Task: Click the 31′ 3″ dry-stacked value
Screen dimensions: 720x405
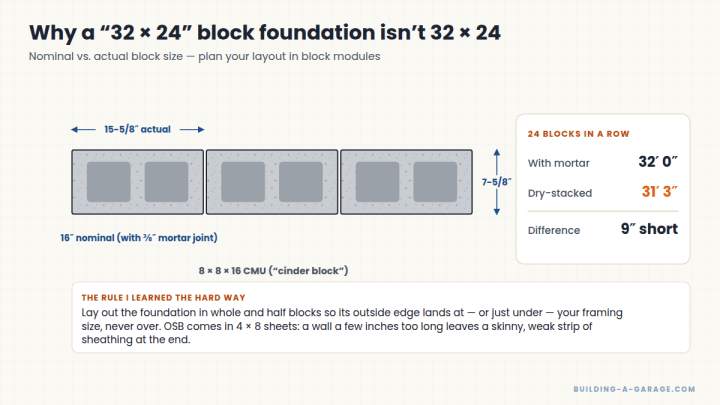Action: [x=659, y=191]
